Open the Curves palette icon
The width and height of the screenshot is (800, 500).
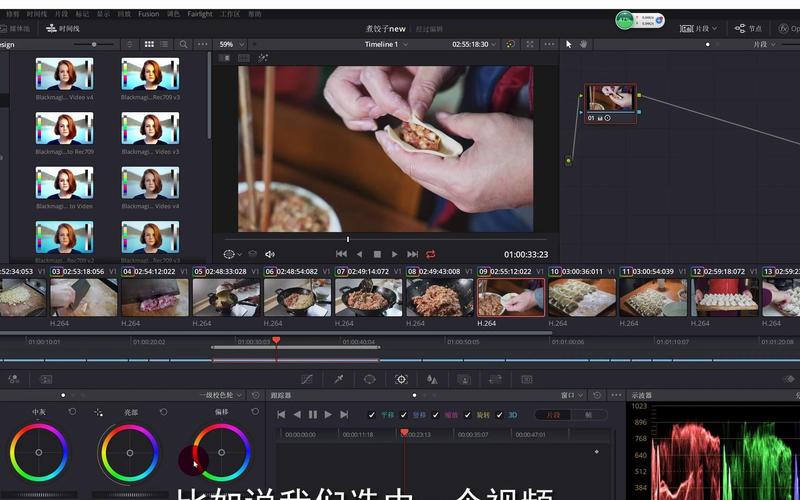pos(307,379)
